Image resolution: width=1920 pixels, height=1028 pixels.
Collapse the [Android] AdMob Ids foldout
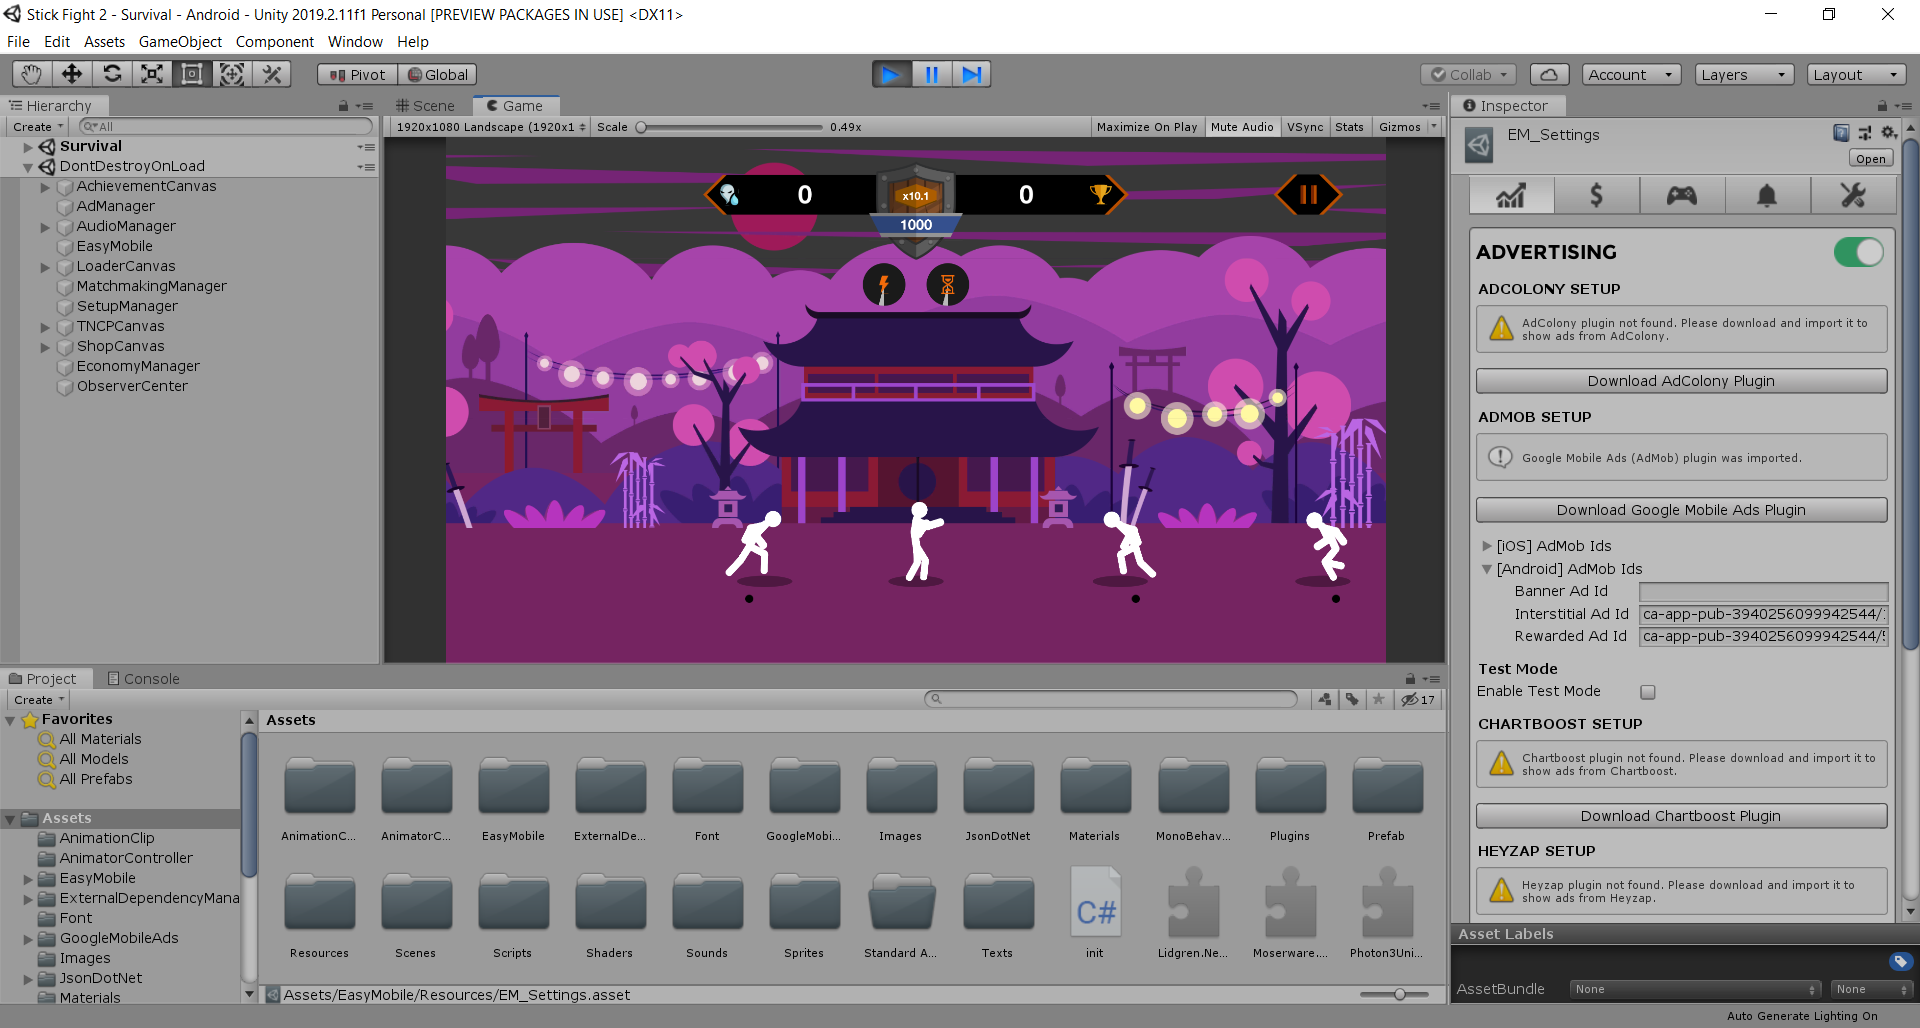[1487, 569]
